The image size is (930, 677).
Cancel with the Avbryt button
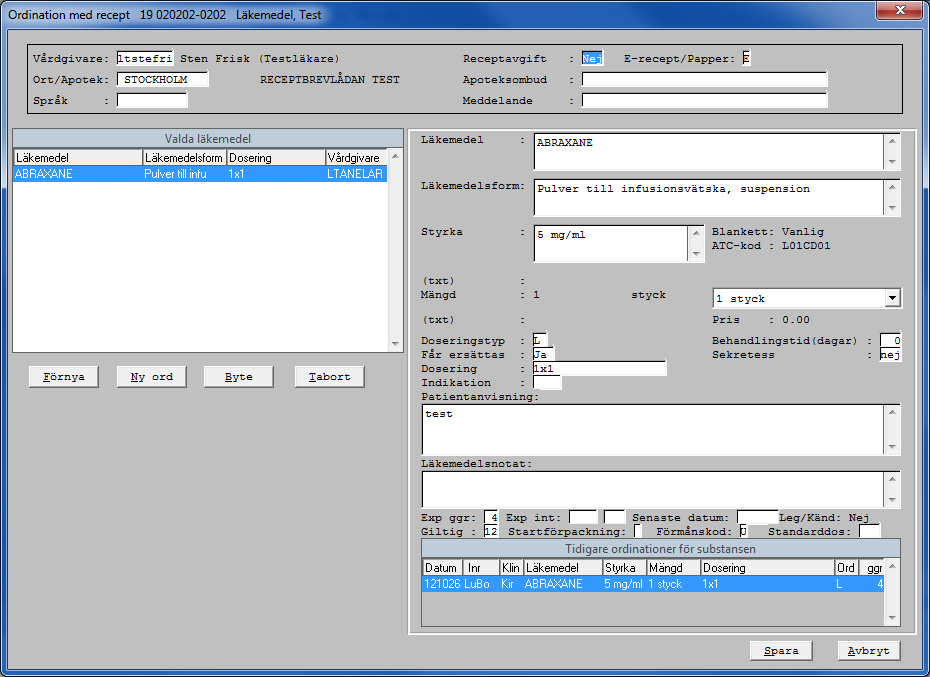pyautogui.click(x=868, y=651)
